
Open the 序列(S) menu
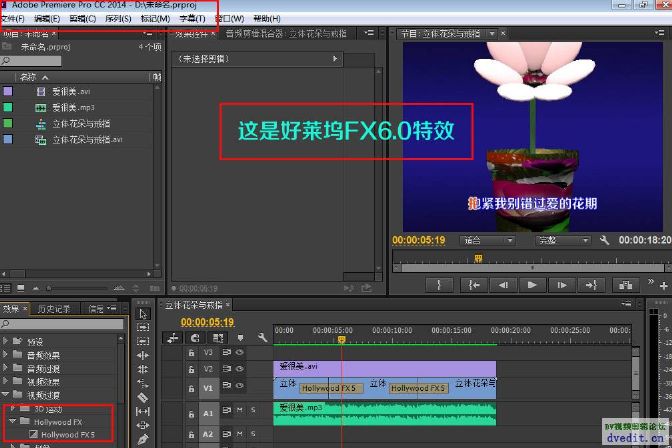tap(118, 19)
